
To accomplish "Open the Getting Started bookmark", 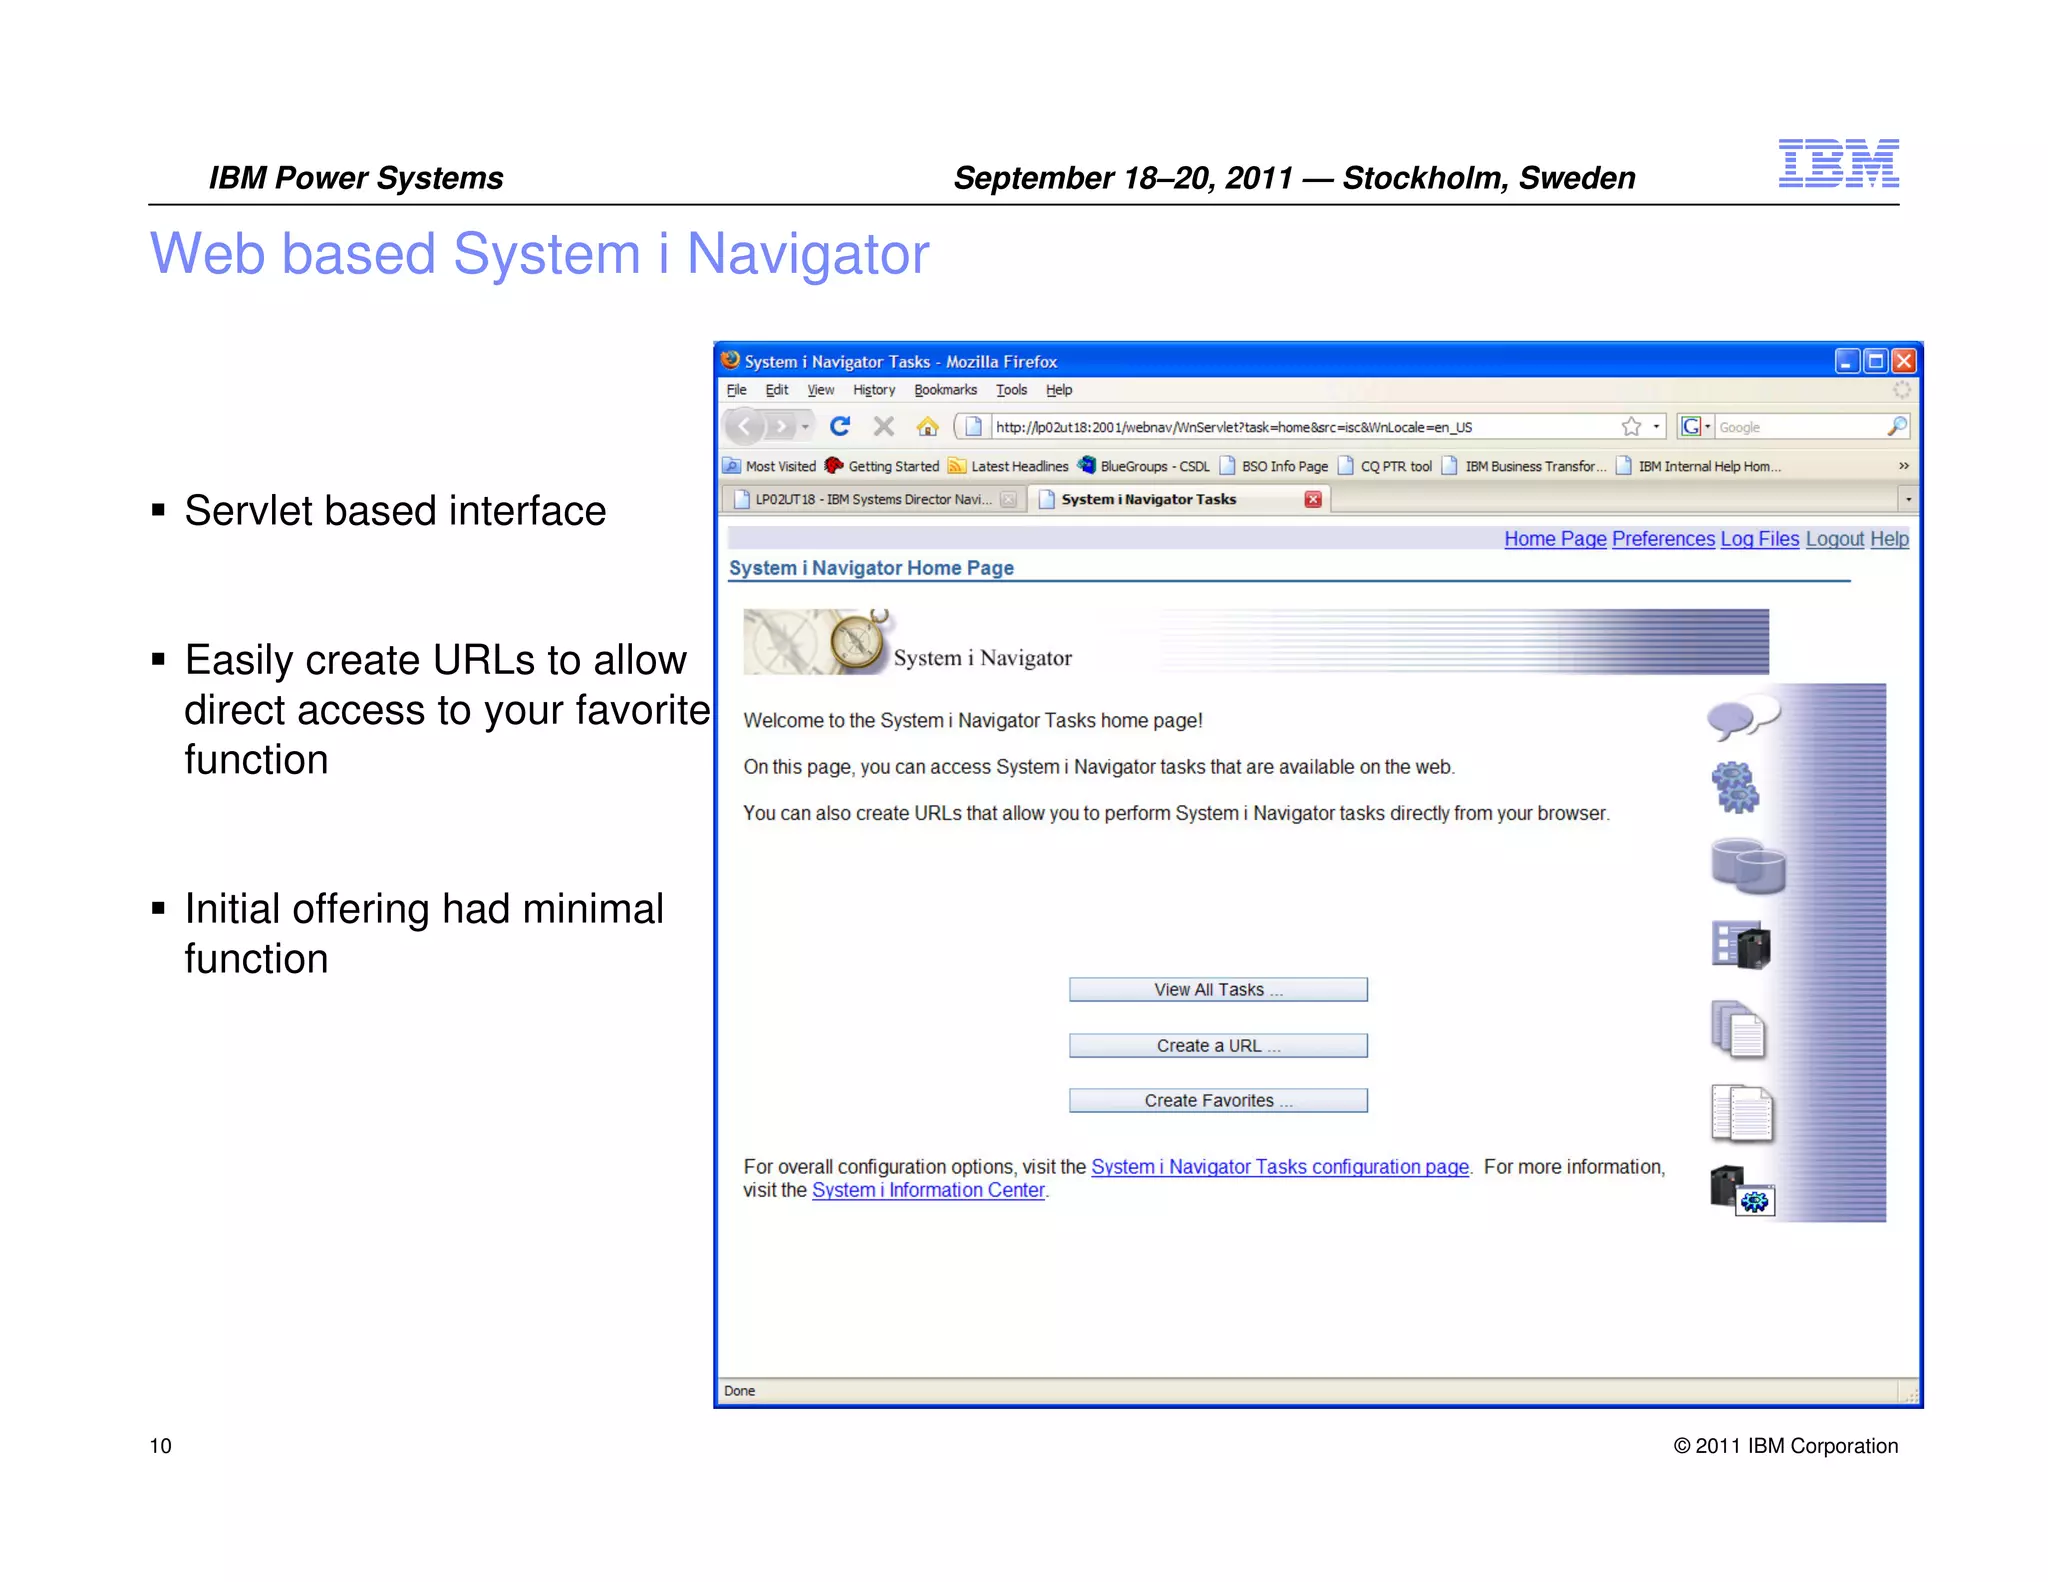I will pos(882,466).
